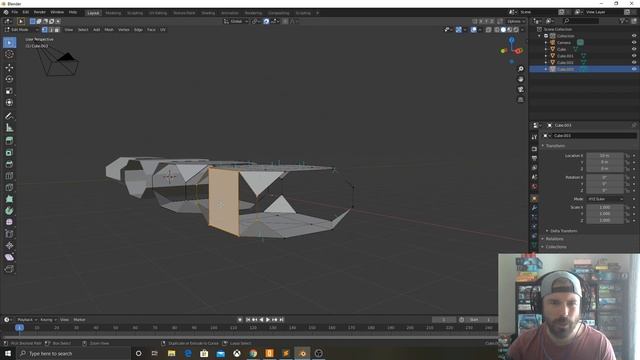Open the rotation Mode XYZ Euler dropdown
The height and width of the screenshot is (360, 640).
click(x=605, y=199)
